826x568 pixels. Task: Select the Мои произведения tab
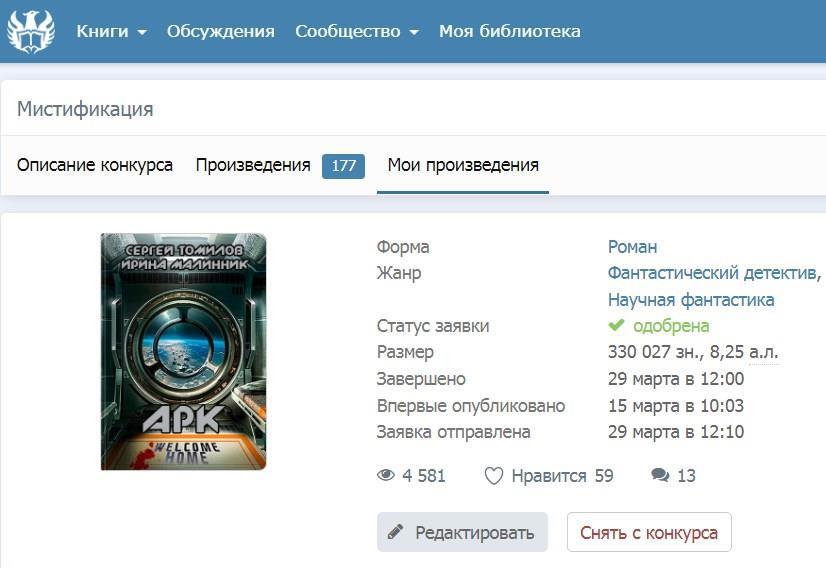463,165
